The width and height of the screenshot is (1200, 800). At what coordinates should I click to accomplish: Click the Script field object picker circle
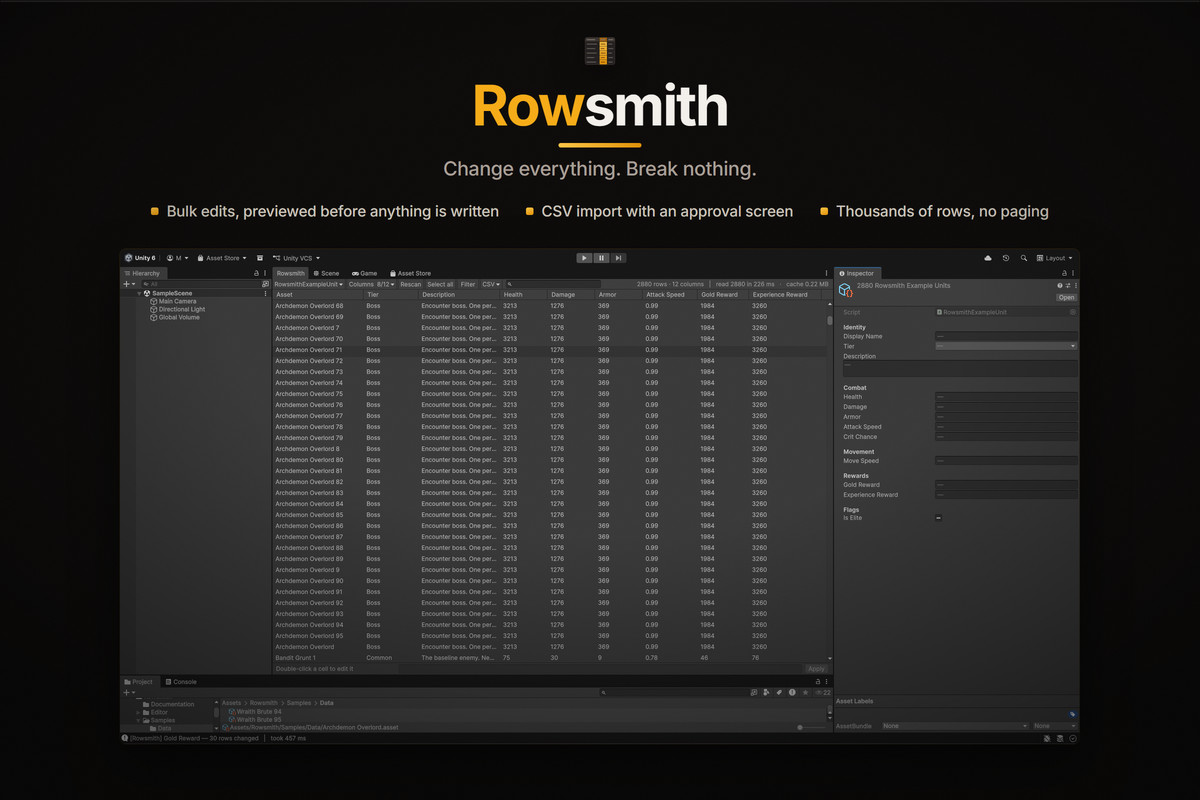point(1073,312)
